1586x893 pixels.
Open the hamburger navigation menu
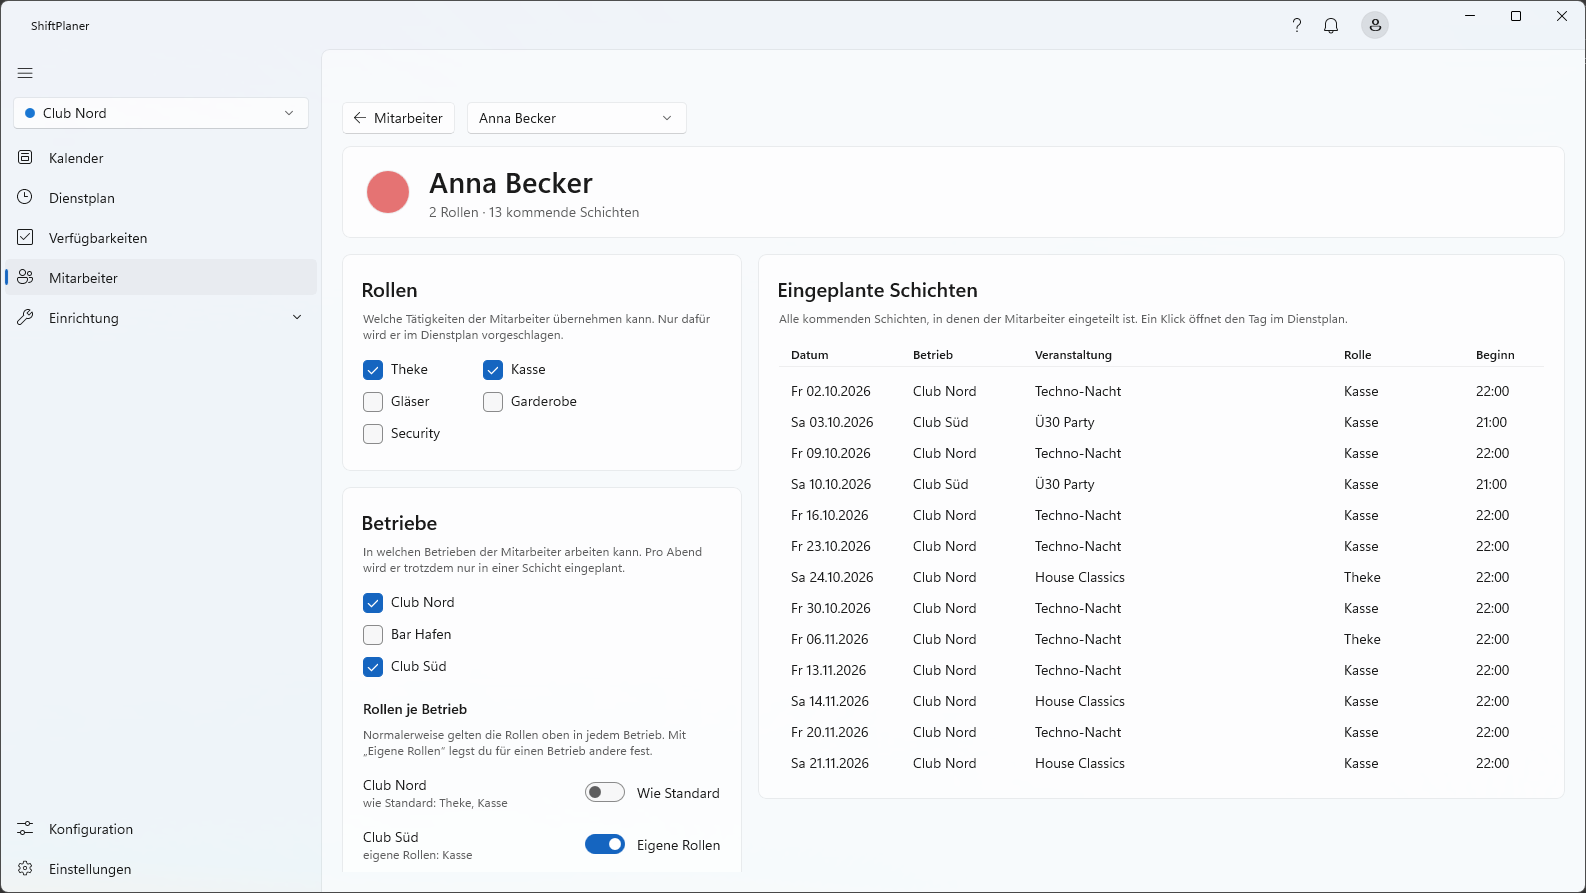pyautogui.click(x=25, y=73)
